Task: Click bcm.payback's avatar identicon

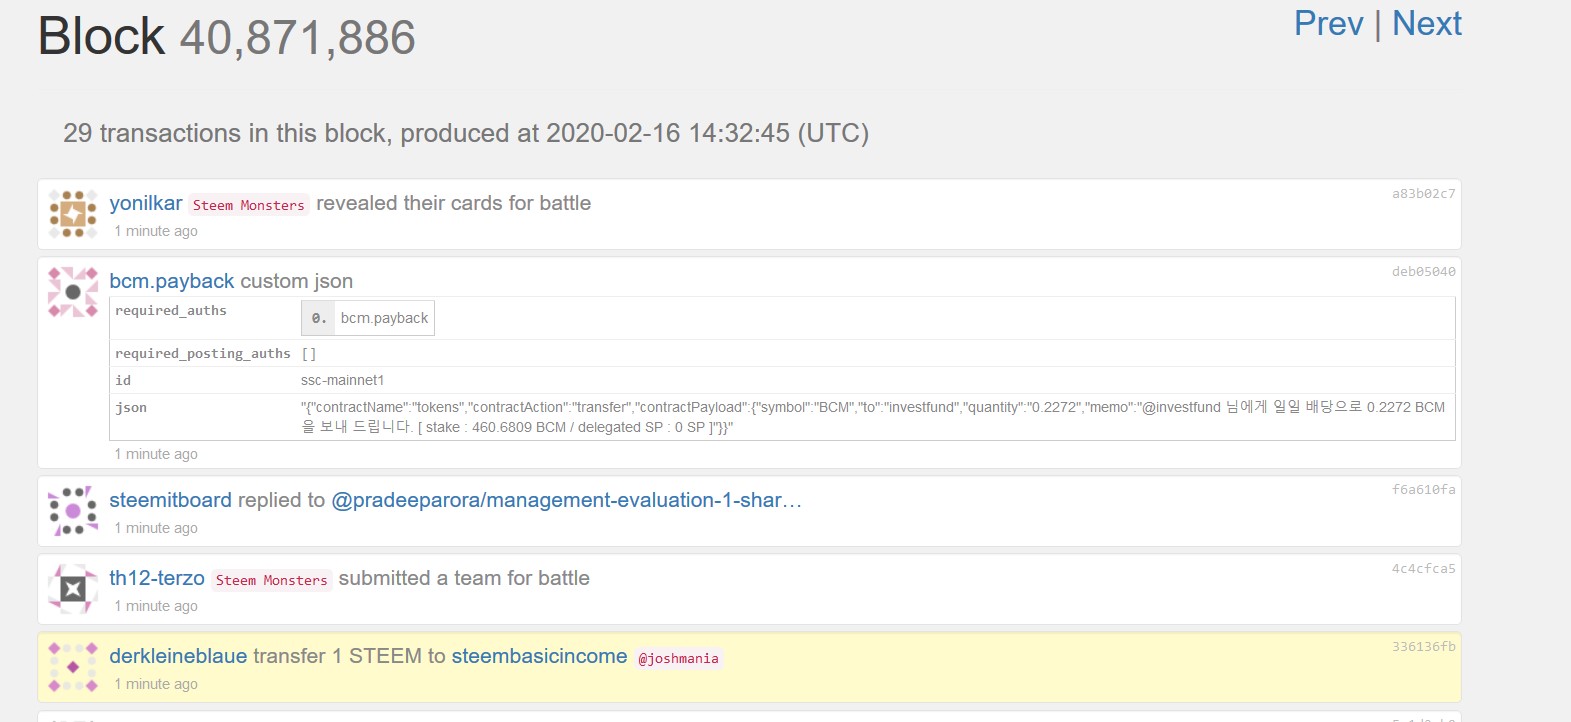Action: pyautogui.click(x=73, y=292)
